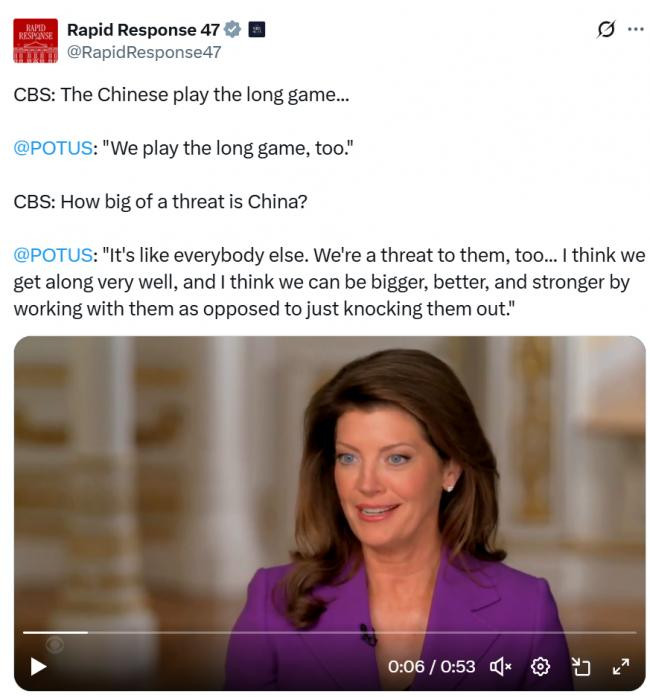Toggle picture-in-picture mode for the video
Viewport: 650px width, 697px height.
pos(581,667)
